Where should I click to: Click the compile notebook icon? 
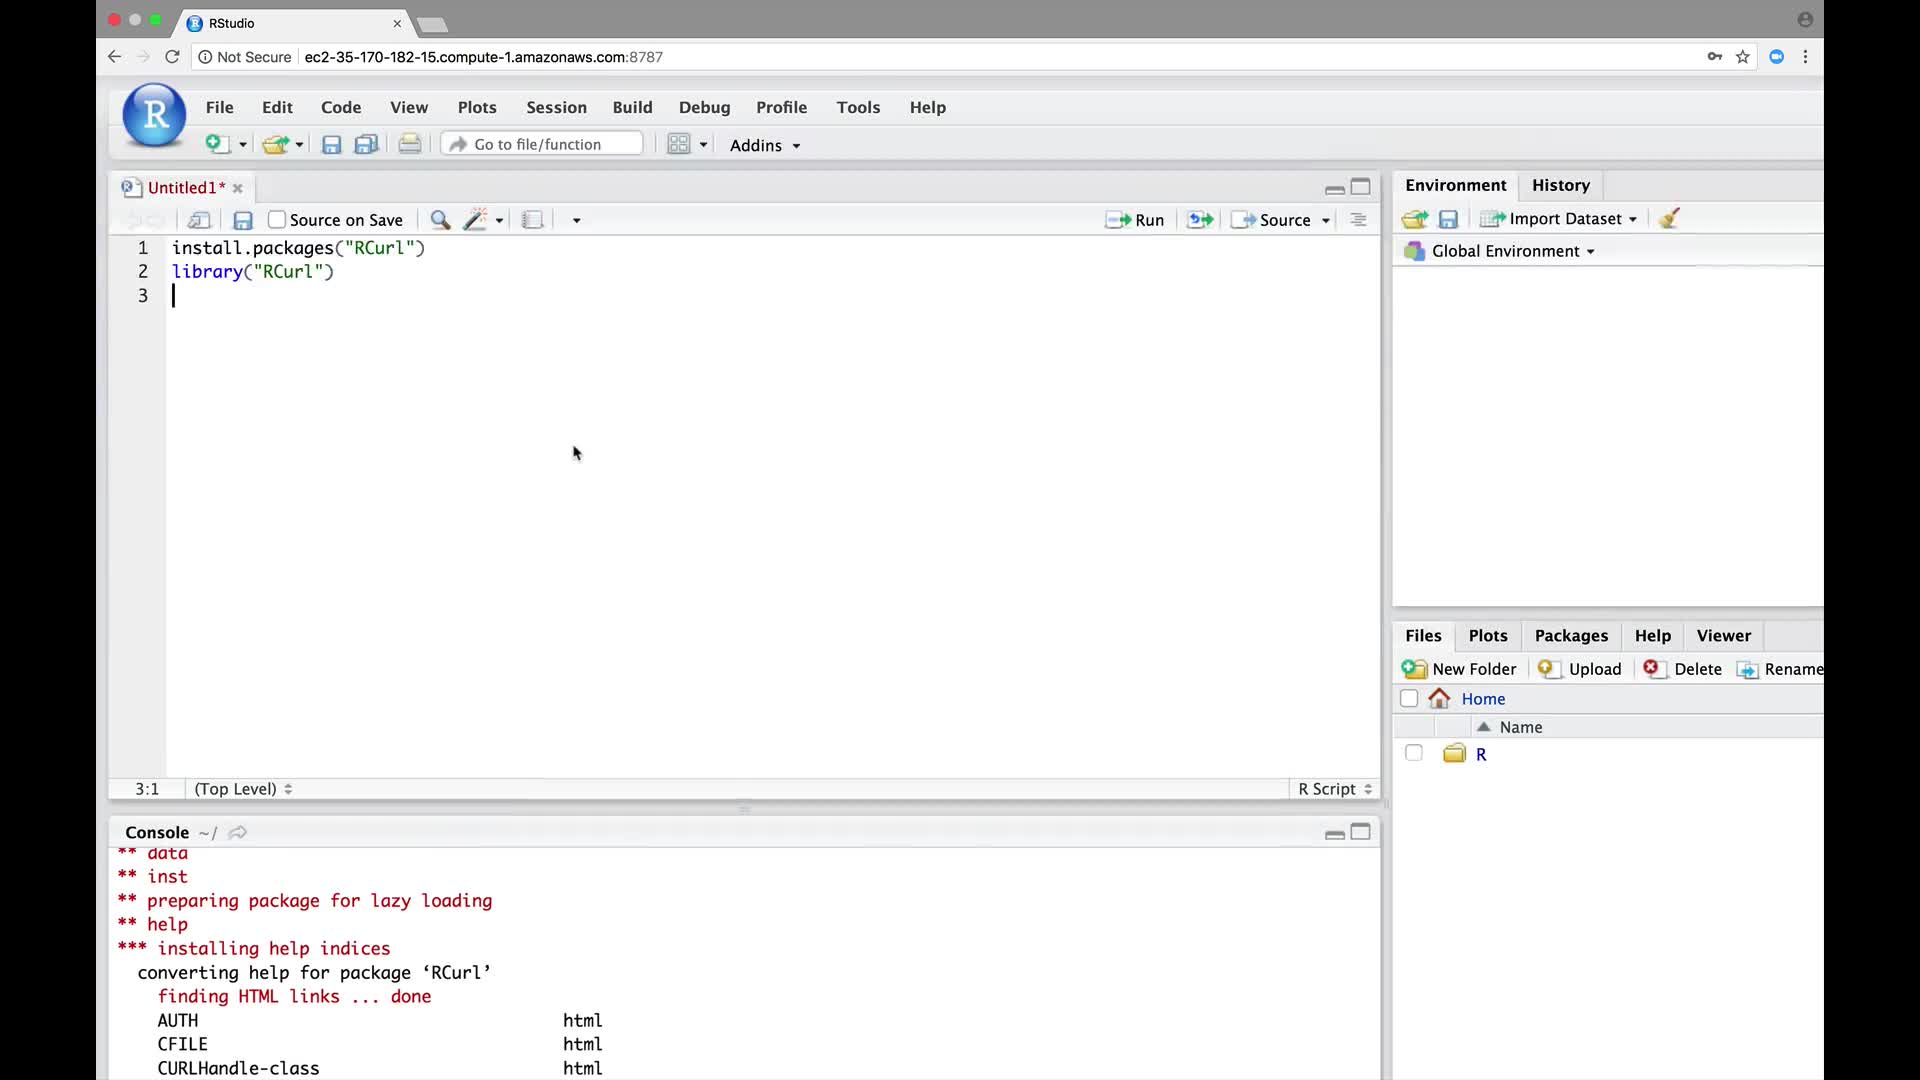[532, 220]
